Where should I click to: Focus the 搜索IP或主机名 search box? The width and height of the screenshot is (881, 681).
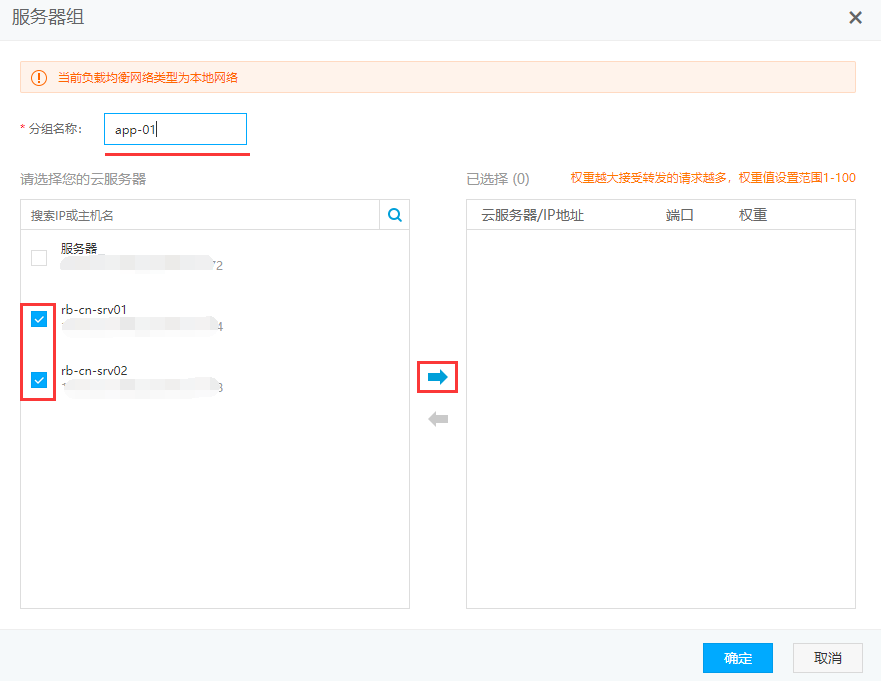click(x=200, y=215)
